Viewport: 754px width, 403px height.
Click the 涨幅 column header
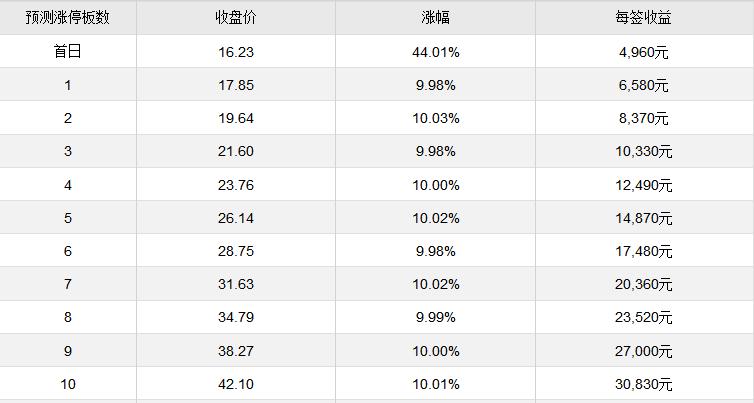click(436, 18)
